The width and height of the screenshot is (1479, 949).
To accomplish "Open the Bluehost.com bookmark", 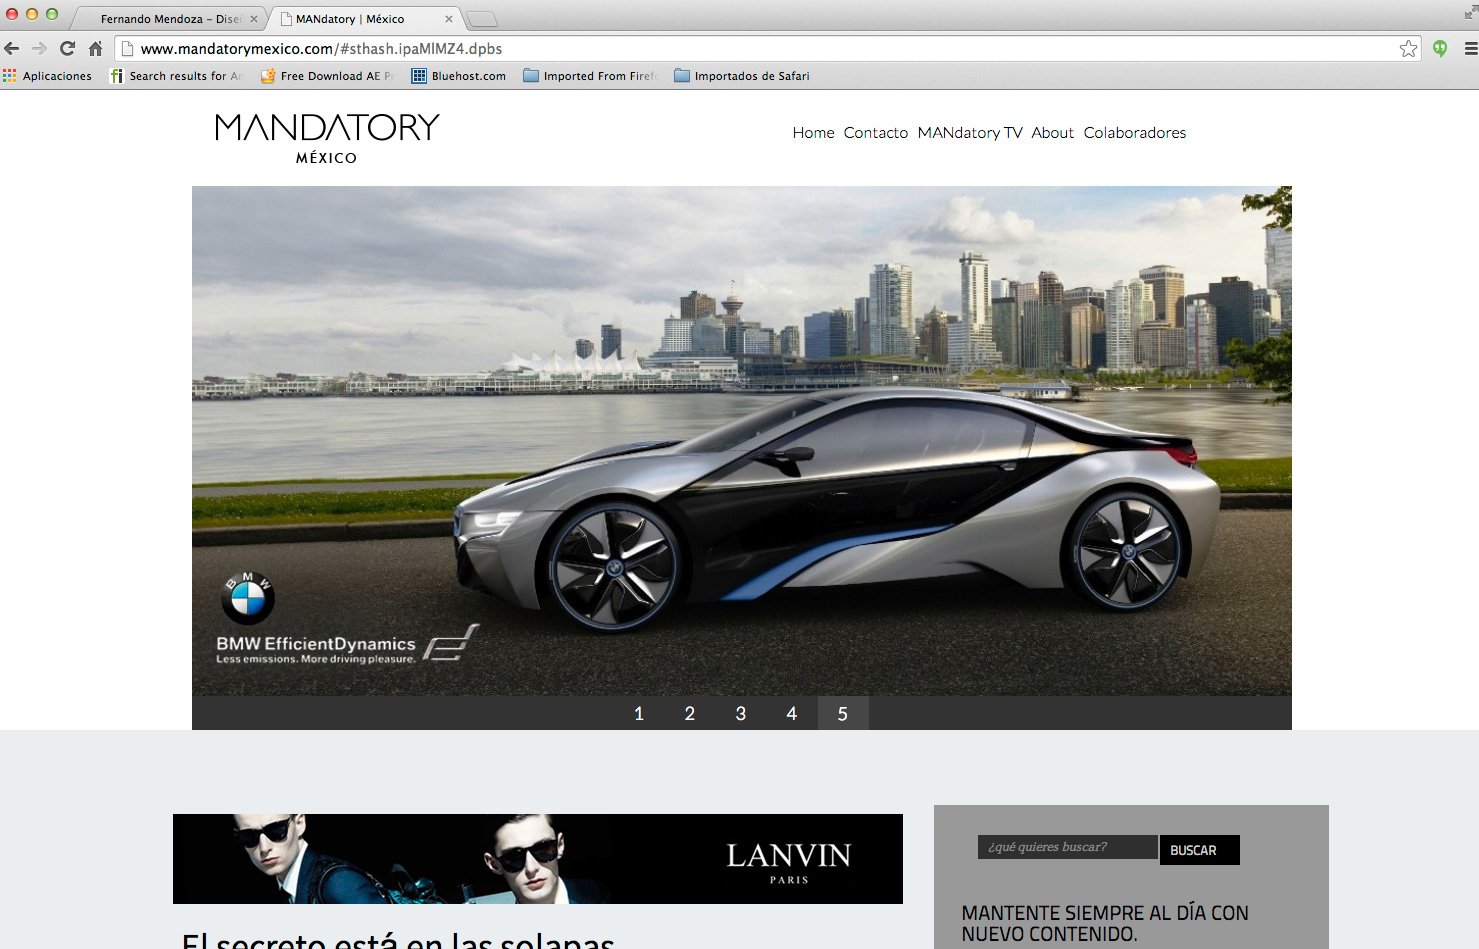I will tap(459, 76).
